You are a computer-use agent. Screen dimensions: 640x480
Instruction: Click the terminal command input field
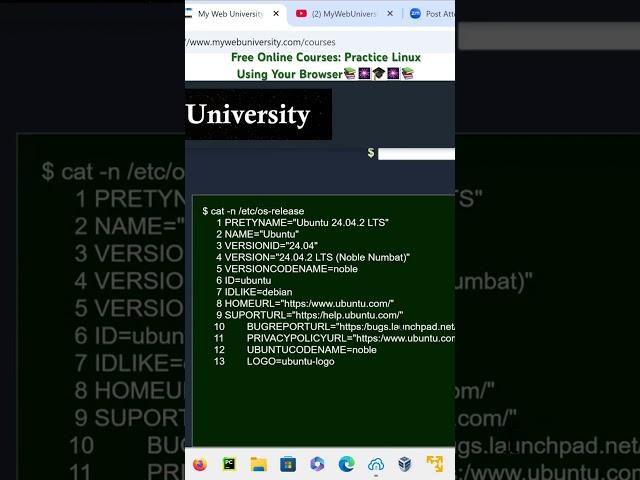[x=416, y=154]
